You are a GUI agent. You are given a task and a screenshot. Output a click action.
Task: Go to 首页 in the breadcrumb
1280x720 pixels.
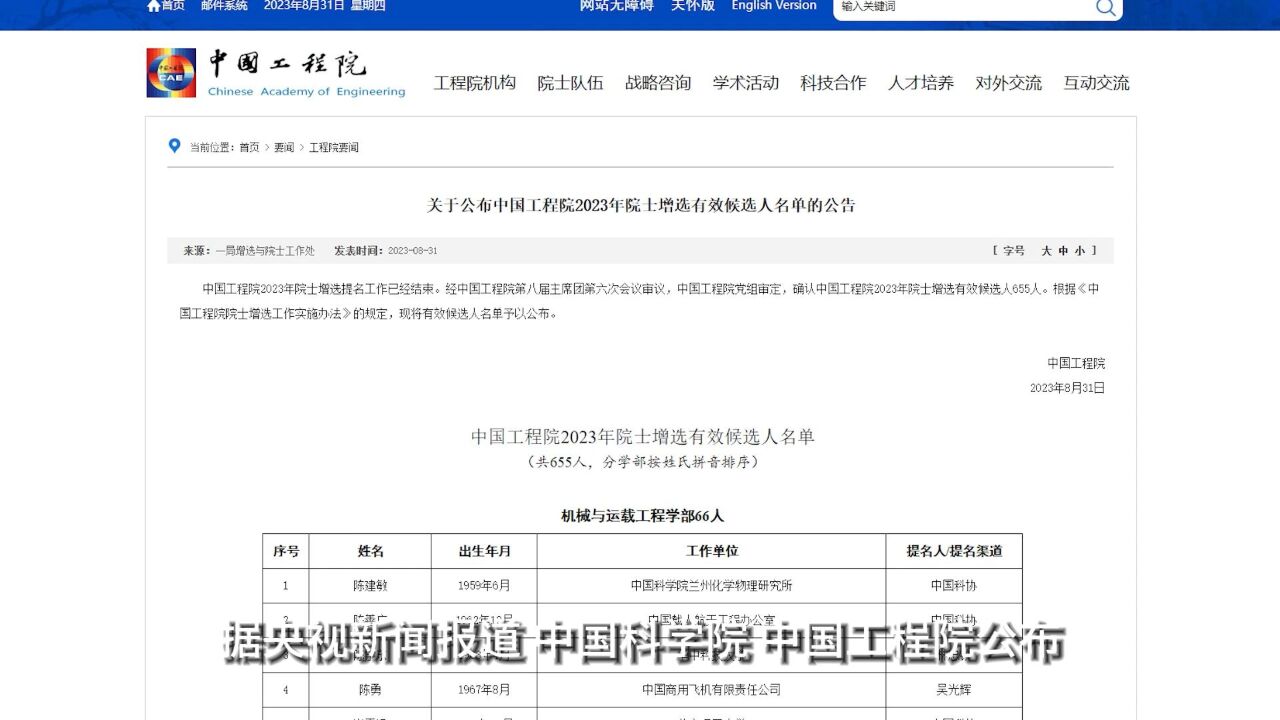click(x=249, y=147)
